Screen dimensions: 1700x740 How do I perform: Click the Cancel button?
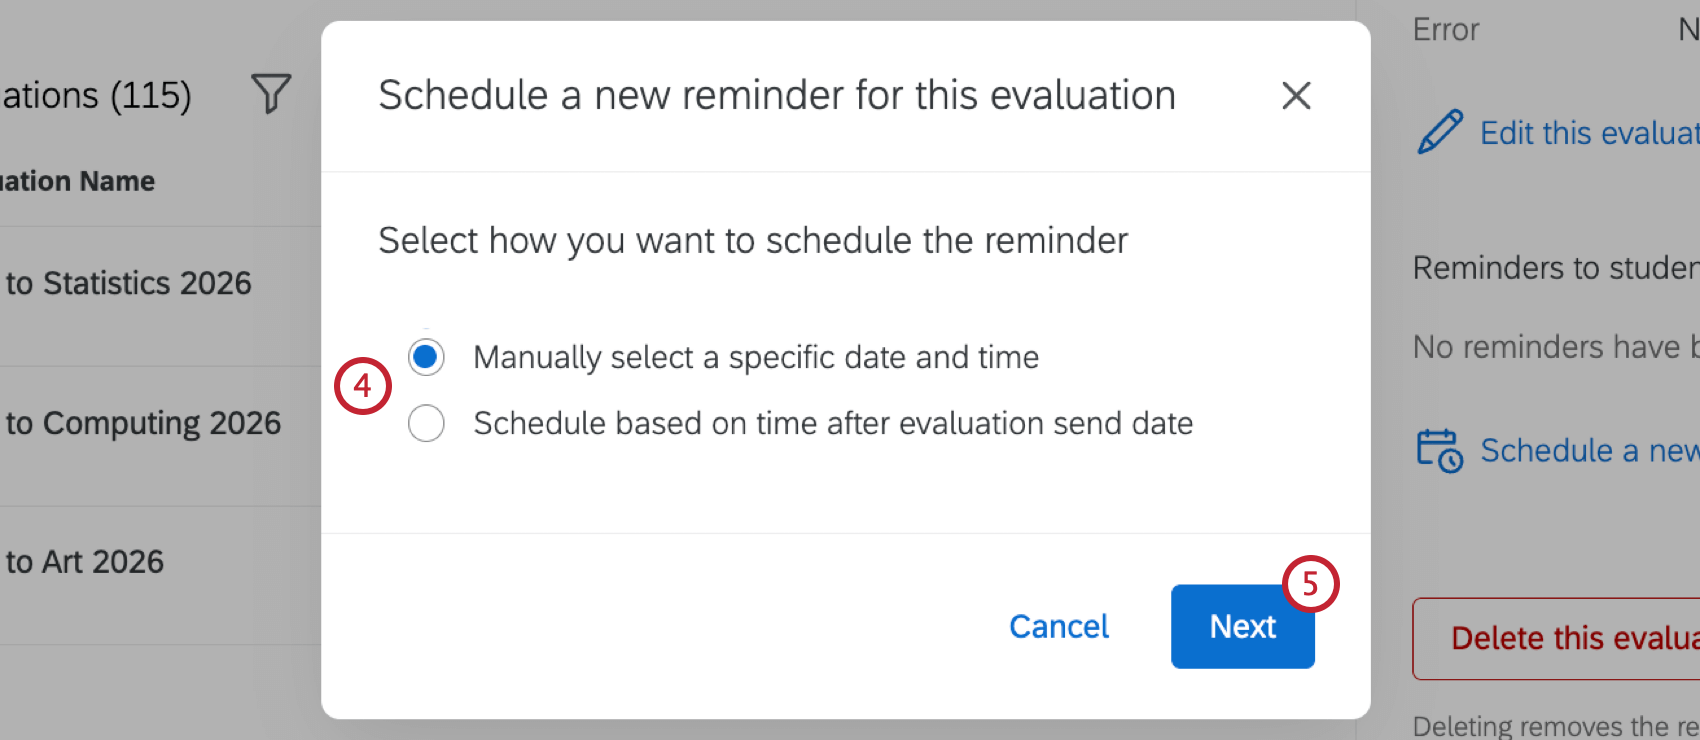click(x=1059, y=627)
